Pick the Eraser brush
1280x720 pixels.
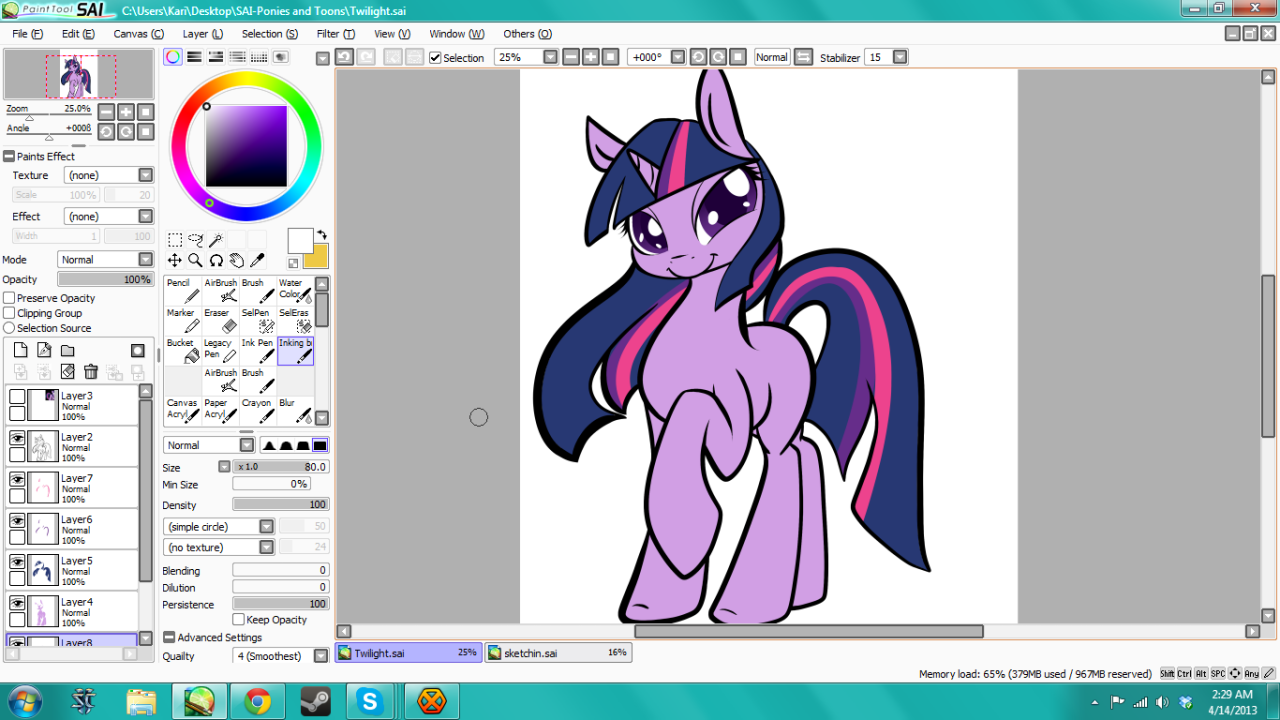click(x=220, y=321)
